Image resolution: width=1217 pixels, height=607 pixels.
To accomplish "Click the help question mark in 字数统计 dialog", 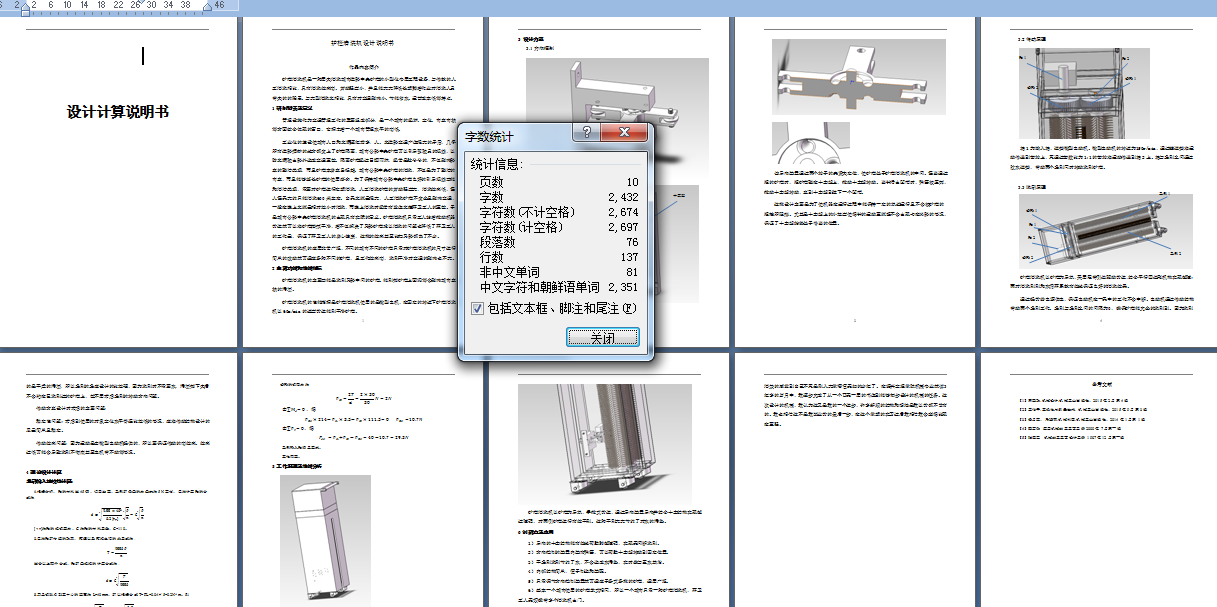I will 587,132.
